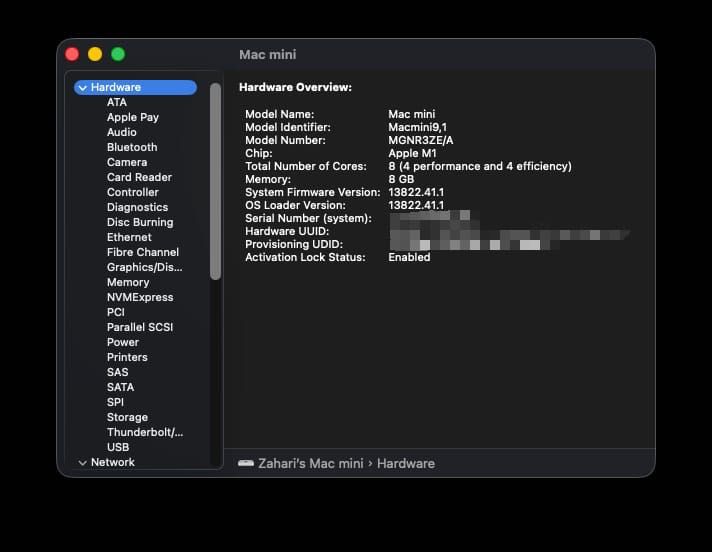712x552 pixels.
Task: Select SATA in the sidebar
Action: coord(120,387)
